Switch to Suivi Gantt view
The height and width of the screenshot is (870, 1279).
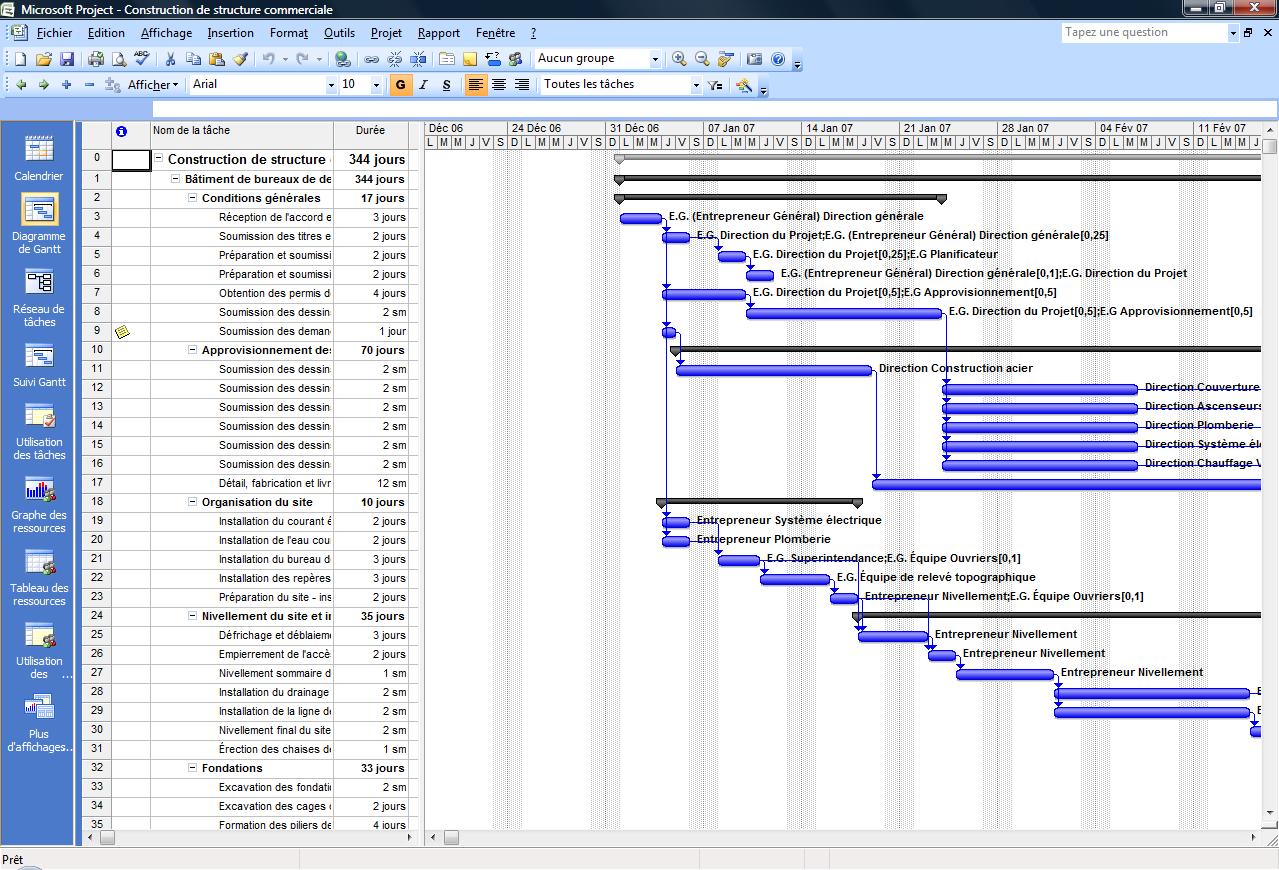click(39, 365)
